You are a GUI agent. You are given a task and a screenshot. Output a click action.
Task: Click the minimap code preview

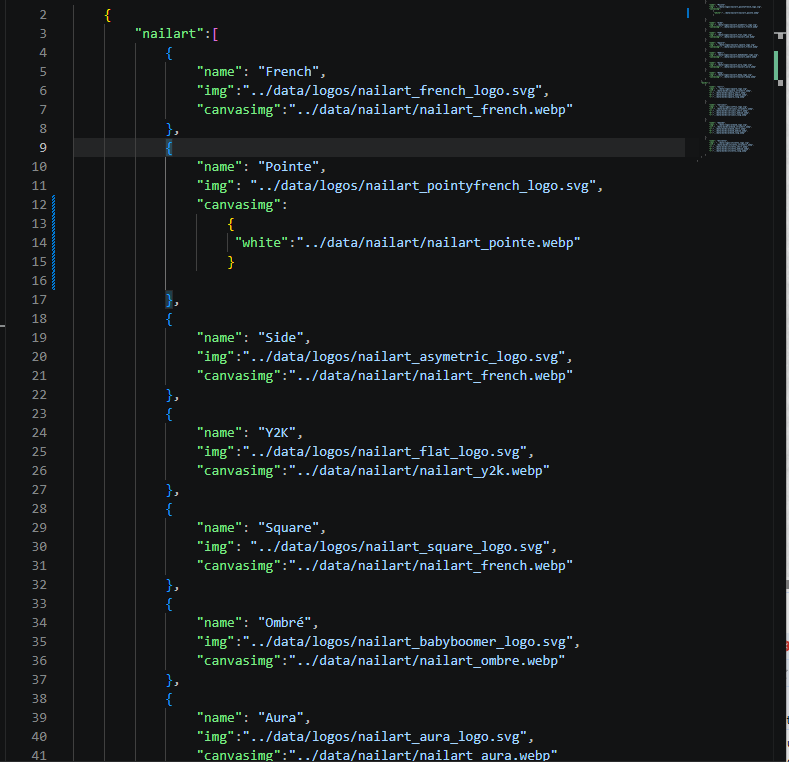734,81
